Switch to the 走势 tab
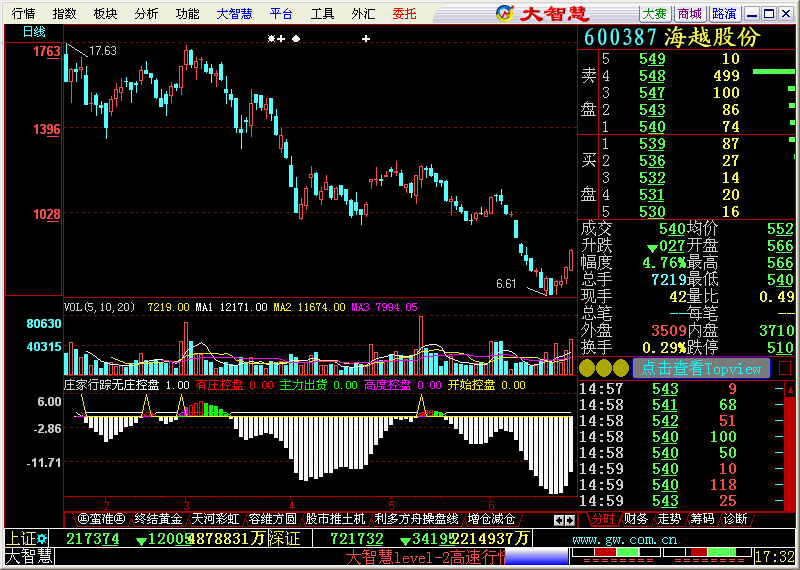Screen dimensions: 800x570 click(x=669, y=519)
